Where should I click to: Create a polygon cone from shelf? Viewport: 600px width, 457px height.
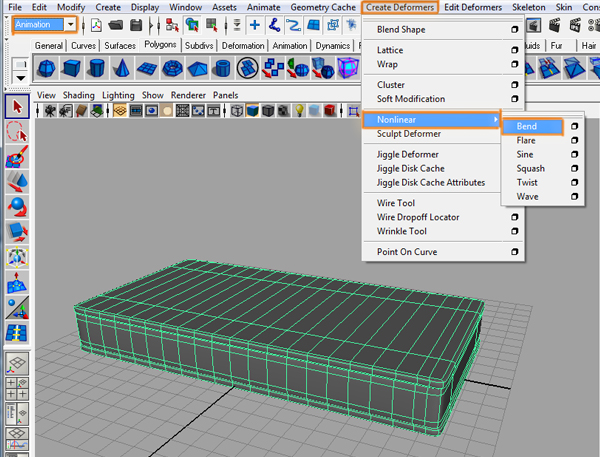tap(122, 69)
